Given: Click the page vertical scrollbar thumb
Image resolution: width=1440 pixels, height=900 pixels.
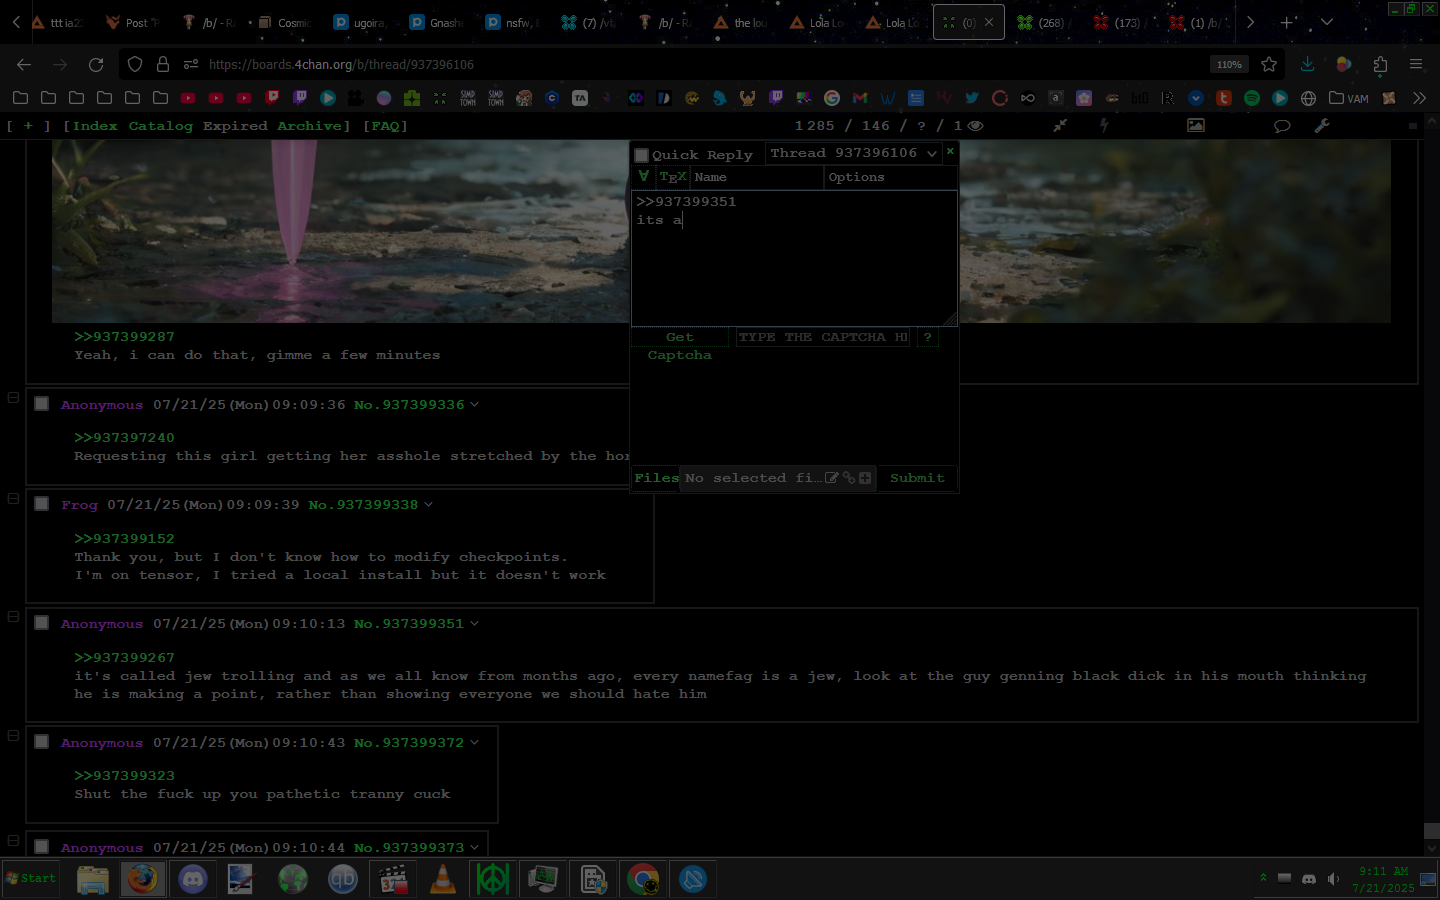Looking at the screenshot, I should [x=1432, y=830].
